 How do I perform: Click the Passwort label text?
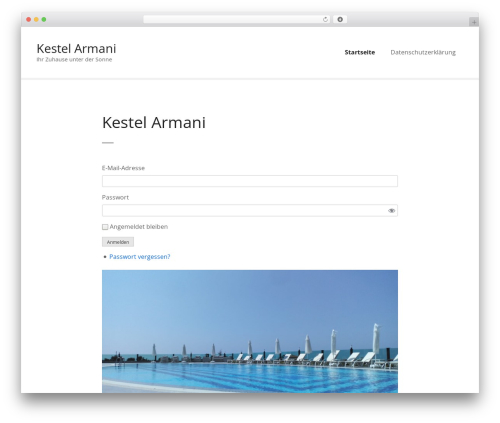point(115,197)
